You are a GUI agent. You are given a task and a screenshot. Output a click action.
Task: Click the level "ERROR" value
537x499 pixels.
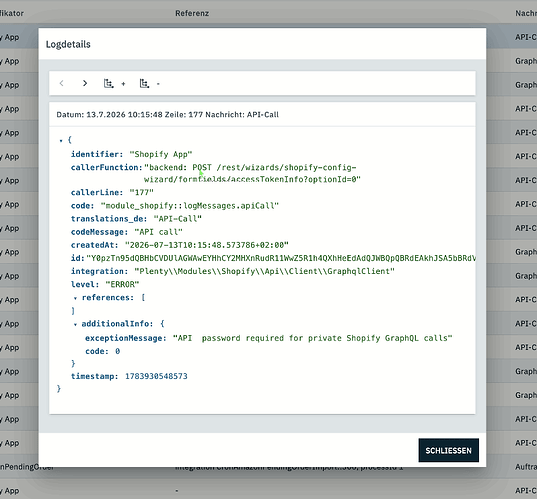click(x=122, y=285)
